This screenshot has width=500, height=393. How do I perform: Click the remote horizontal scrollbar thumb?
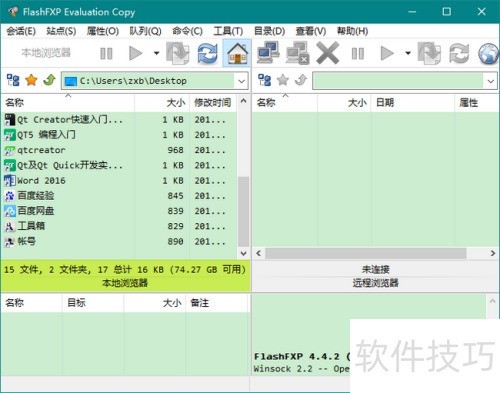point(366,253)
